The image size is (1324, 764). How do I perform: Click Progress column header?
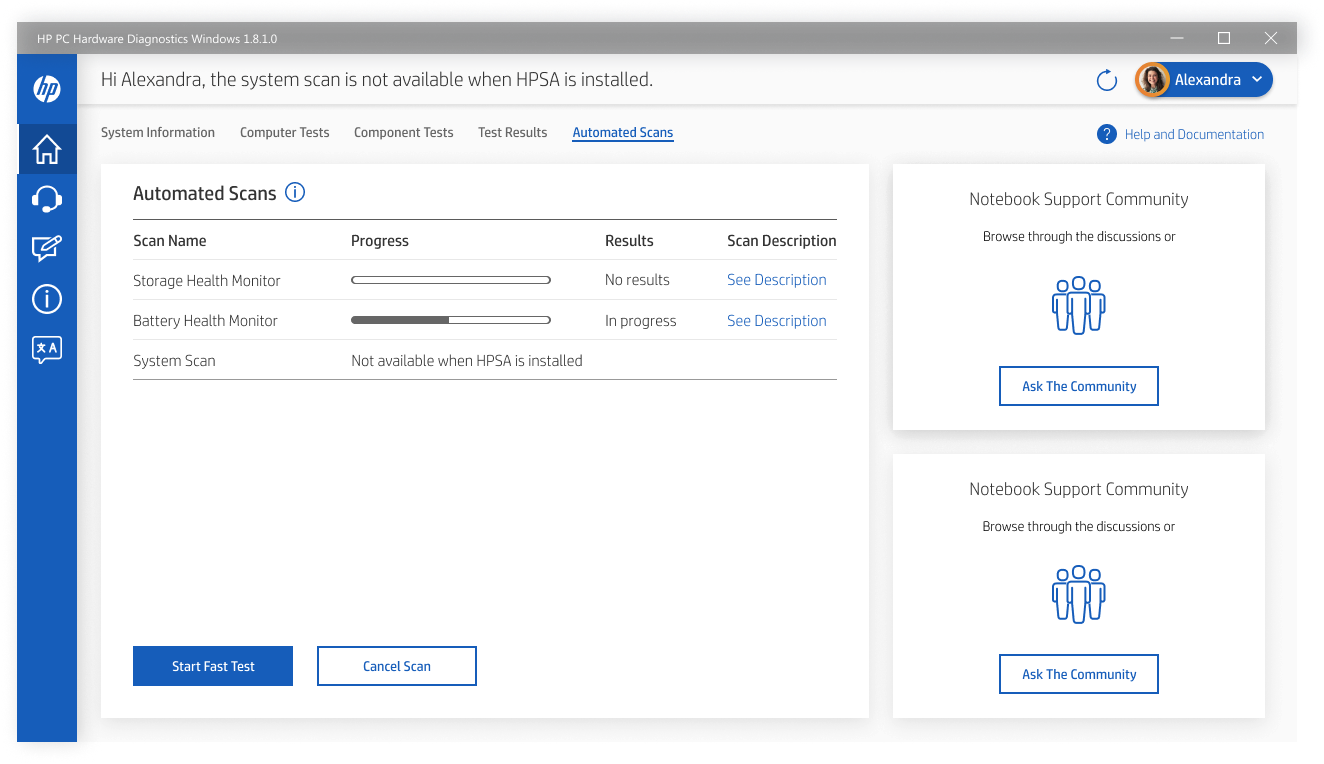click(x=380, y=241)
